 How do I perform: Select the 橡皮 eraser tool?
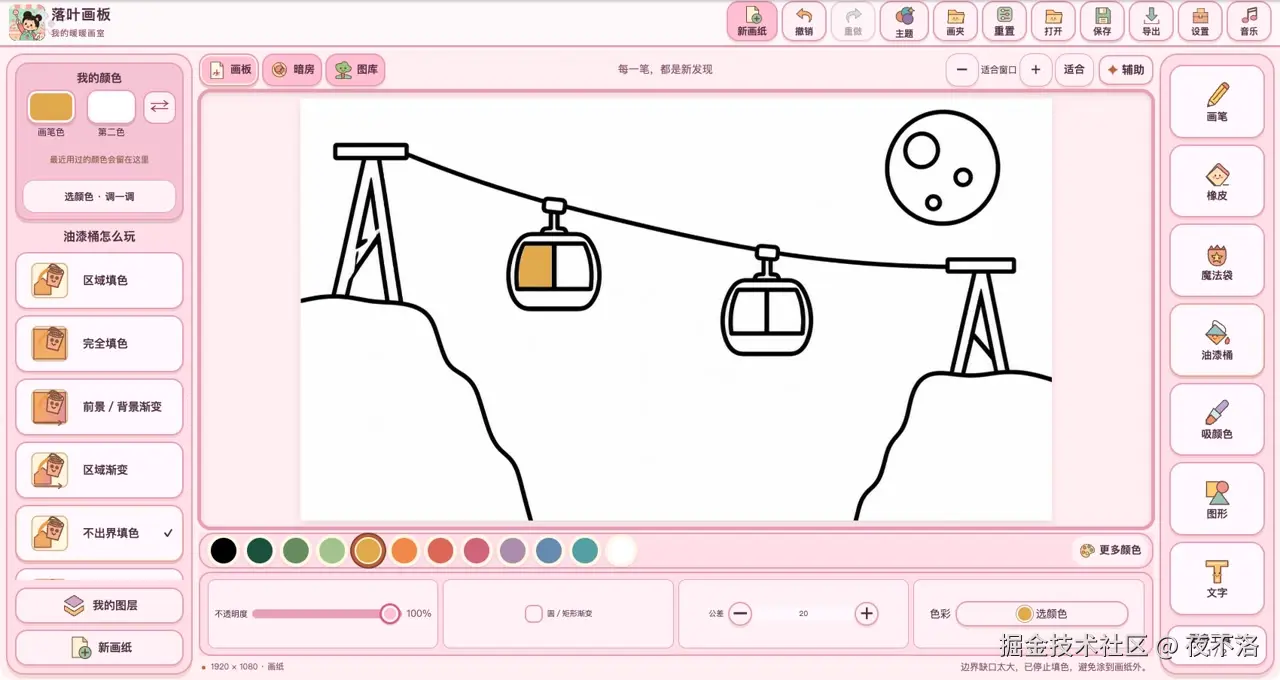click(x=1216, y=181)
